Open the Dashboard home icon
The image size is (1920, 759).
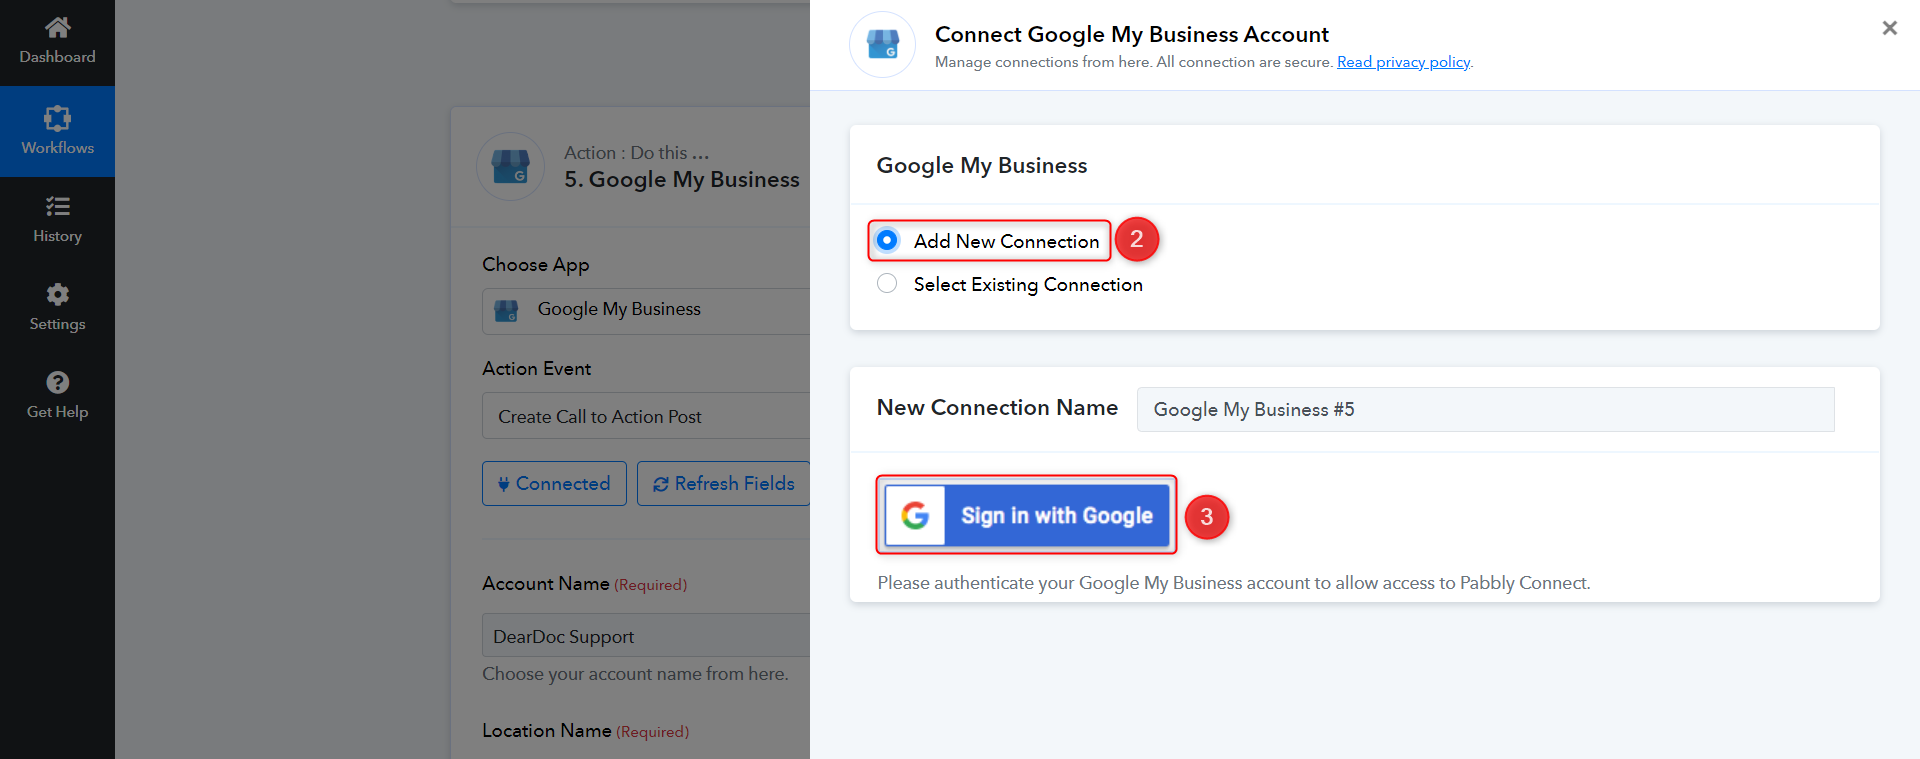pyautogui.click(x=57, y=27)
